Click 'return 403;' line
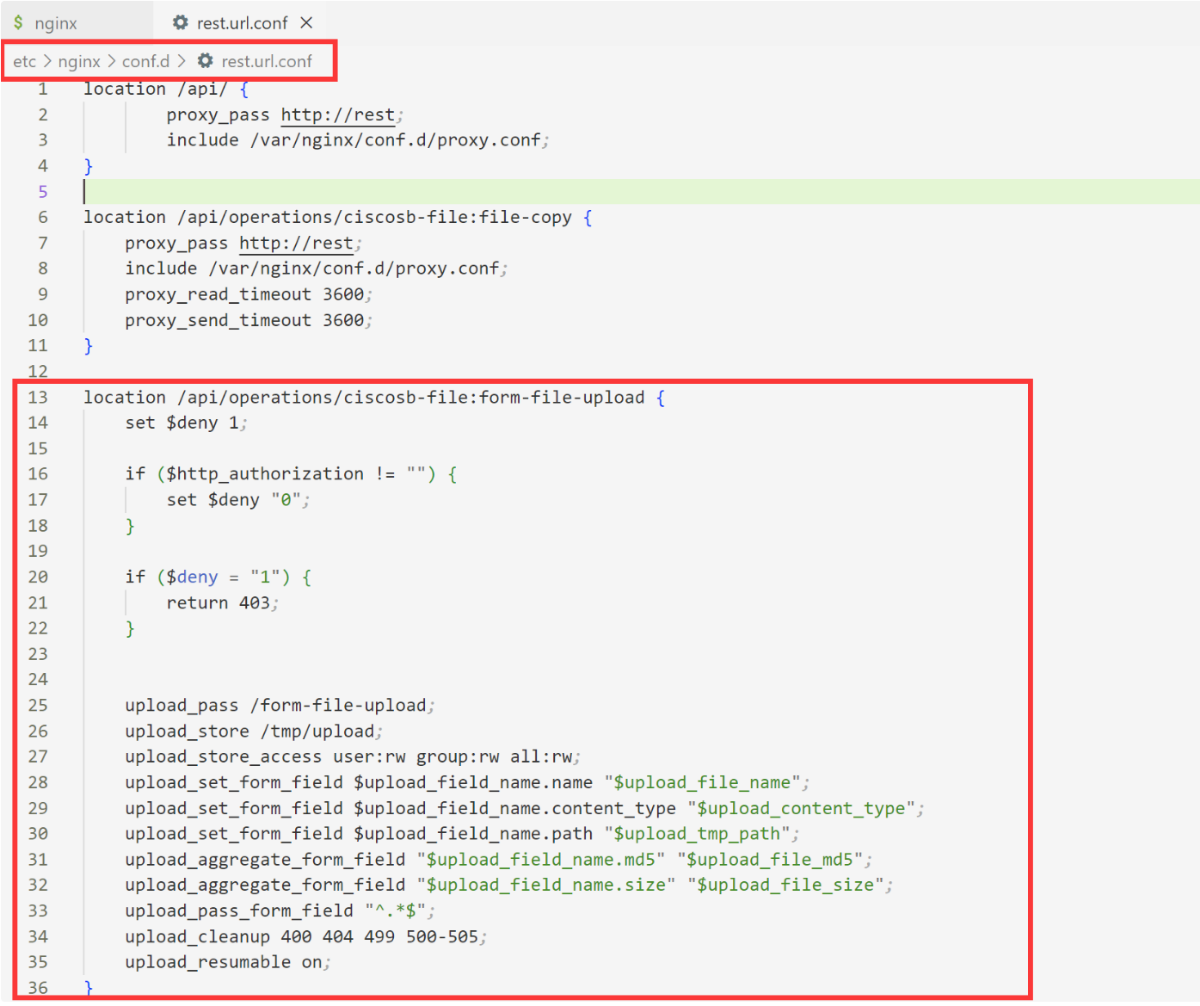 coord(223,603)
